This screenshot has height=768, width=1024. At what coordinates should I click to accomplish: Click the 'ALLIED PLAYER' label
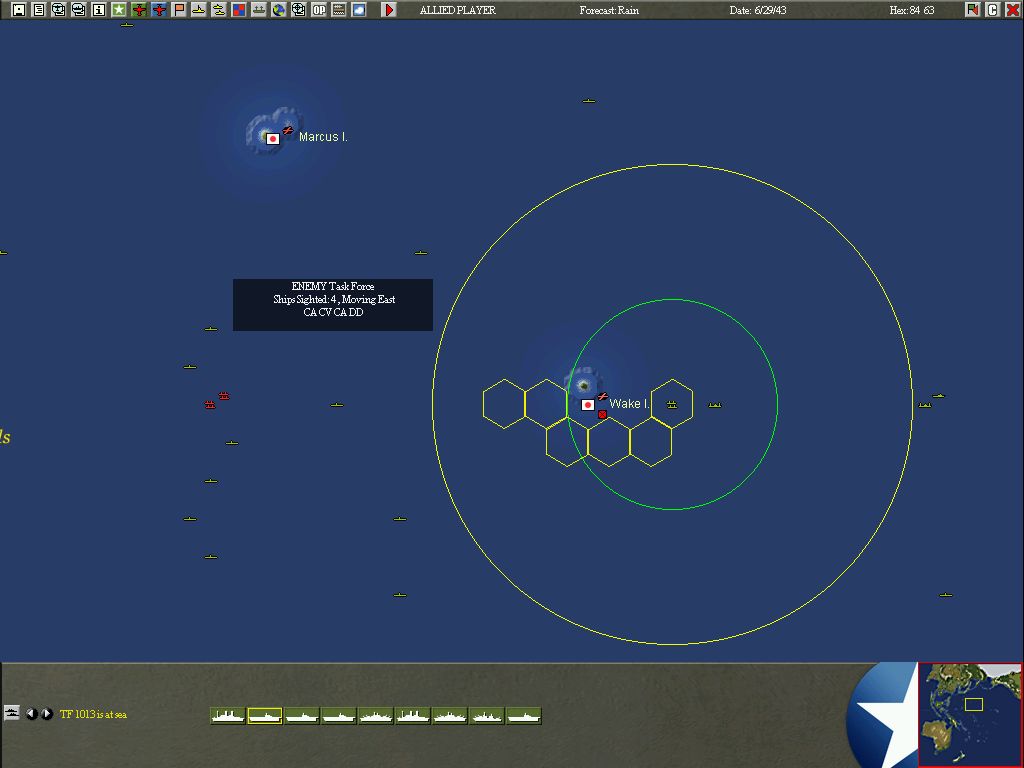coord(458,10)
